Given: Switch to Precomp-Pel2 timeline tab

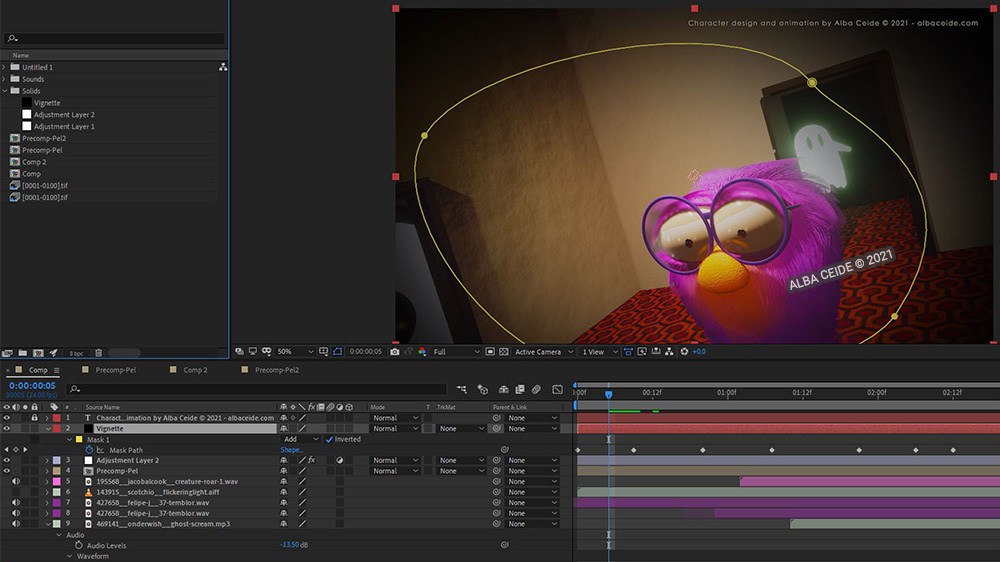Looking at the screenshot, I should (x=277, y=370).
